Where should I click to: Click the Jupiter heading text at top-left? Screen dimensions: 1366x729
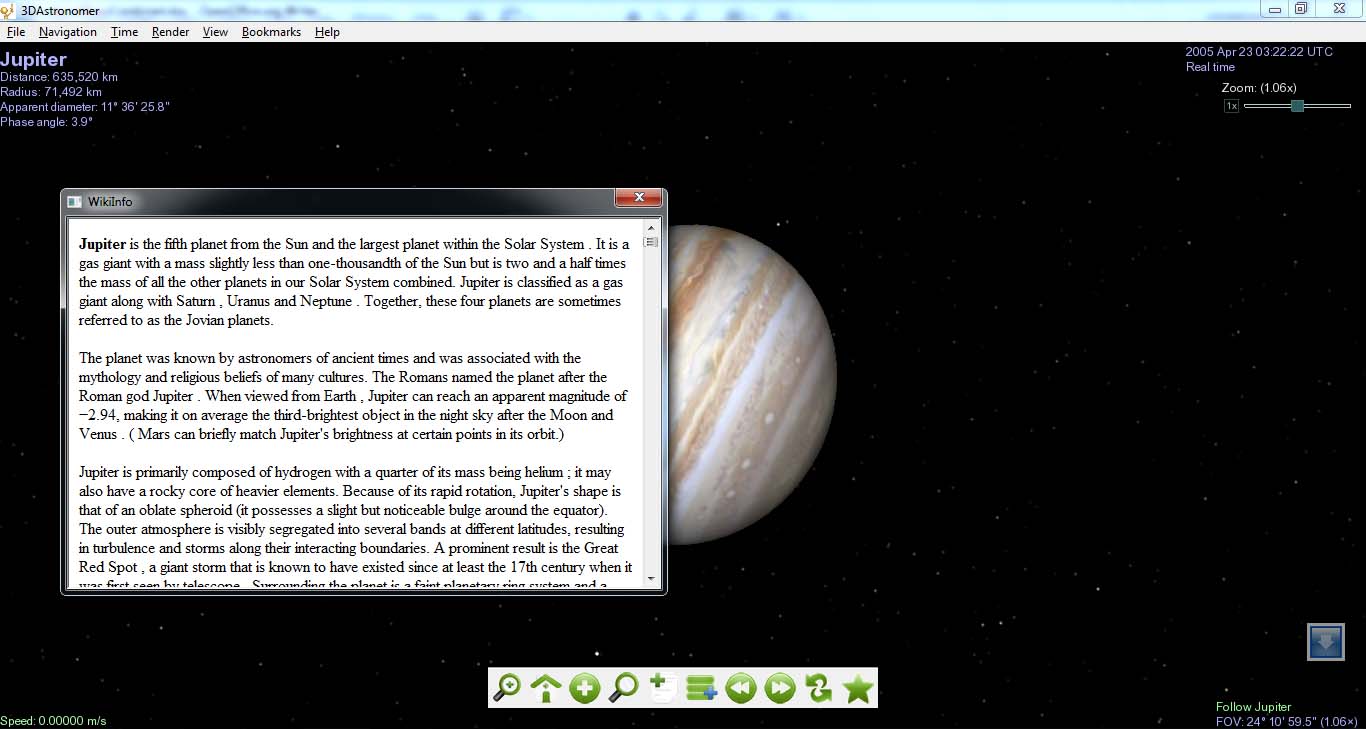point(33,59)
